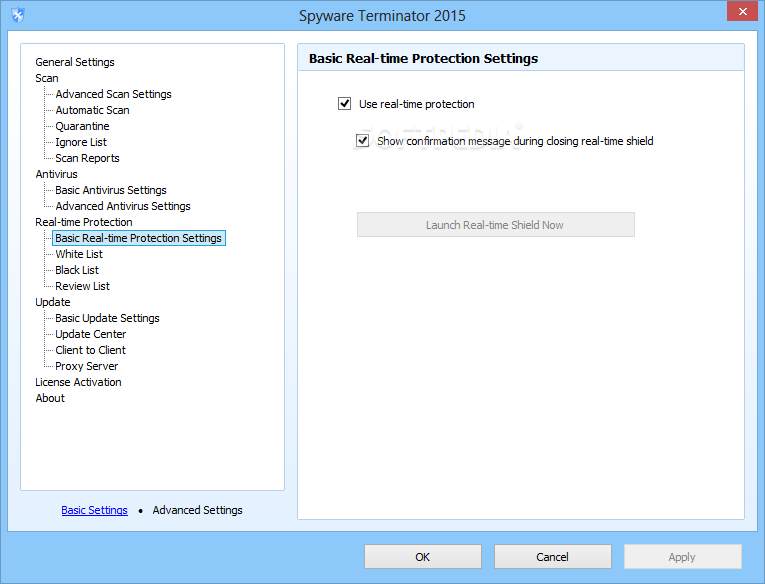Open Proxy Server settings
Viewport: 765px width, 584px height.
click(86, 366)
